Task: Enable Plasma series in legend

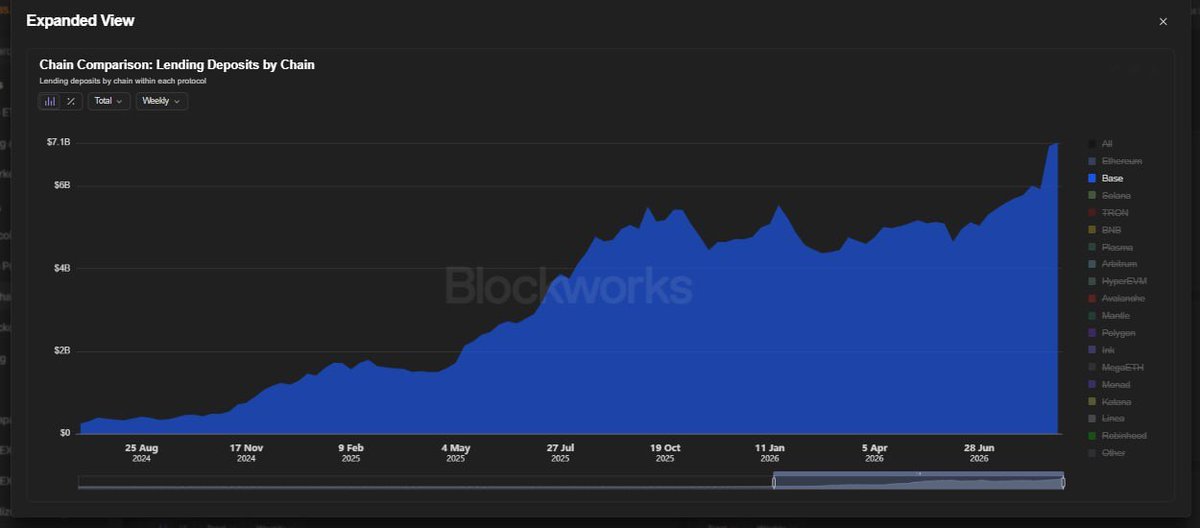Action: click(1111, 247)
